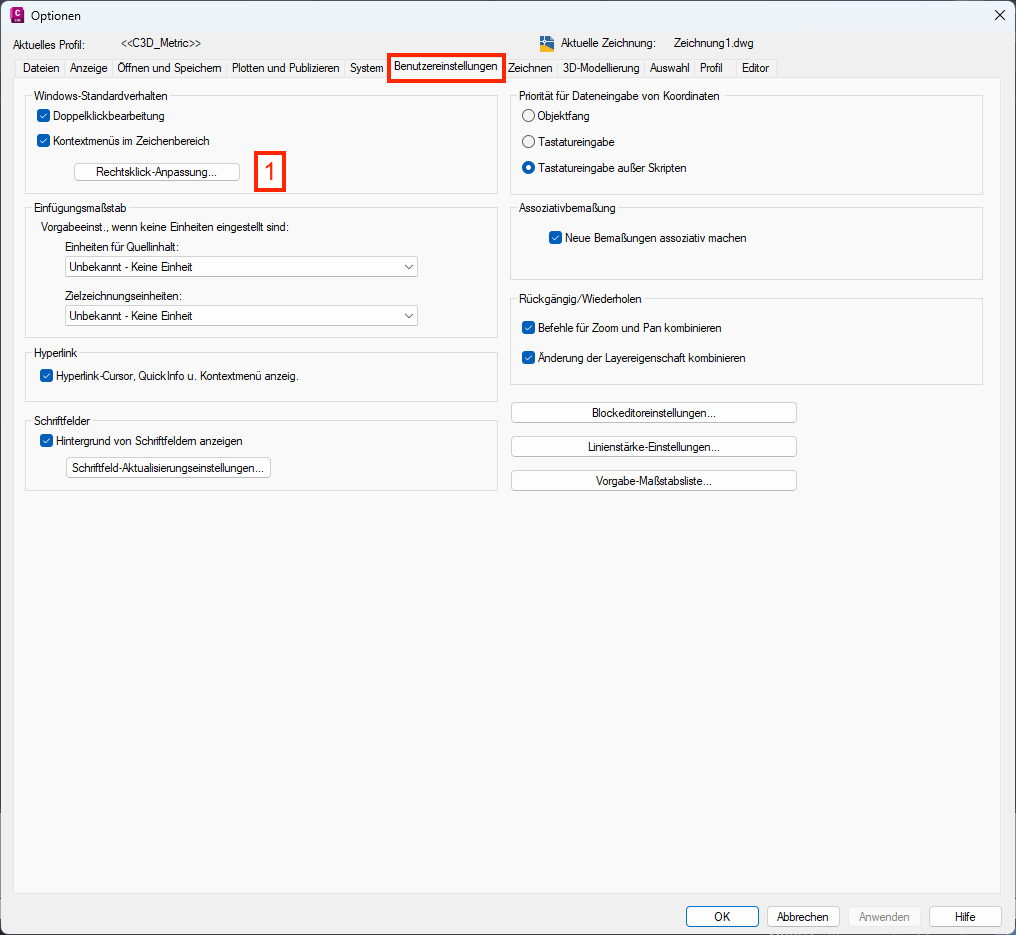Screen dimensions: 1016x935
Task: Click Linienstärke-Einstellungen button
Action: 653,447
